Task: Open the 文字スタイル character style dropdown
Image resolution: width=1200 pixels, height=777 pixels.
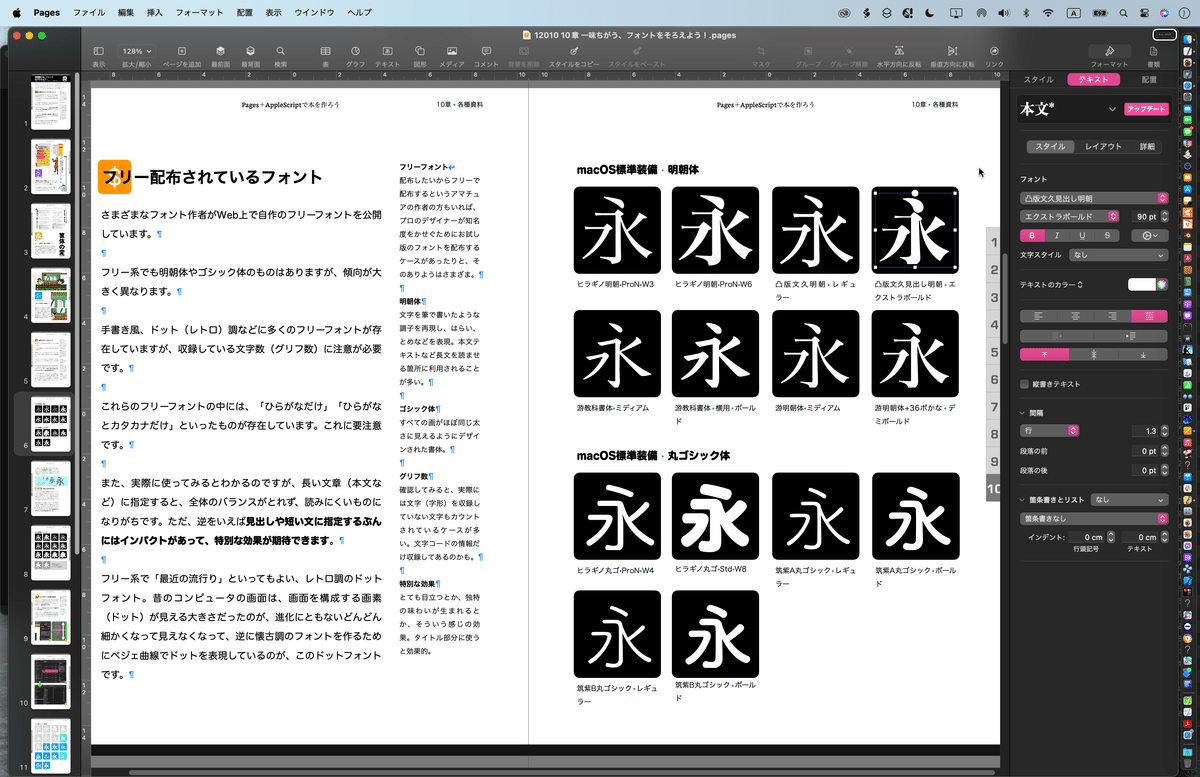Action: [1118, 255]
